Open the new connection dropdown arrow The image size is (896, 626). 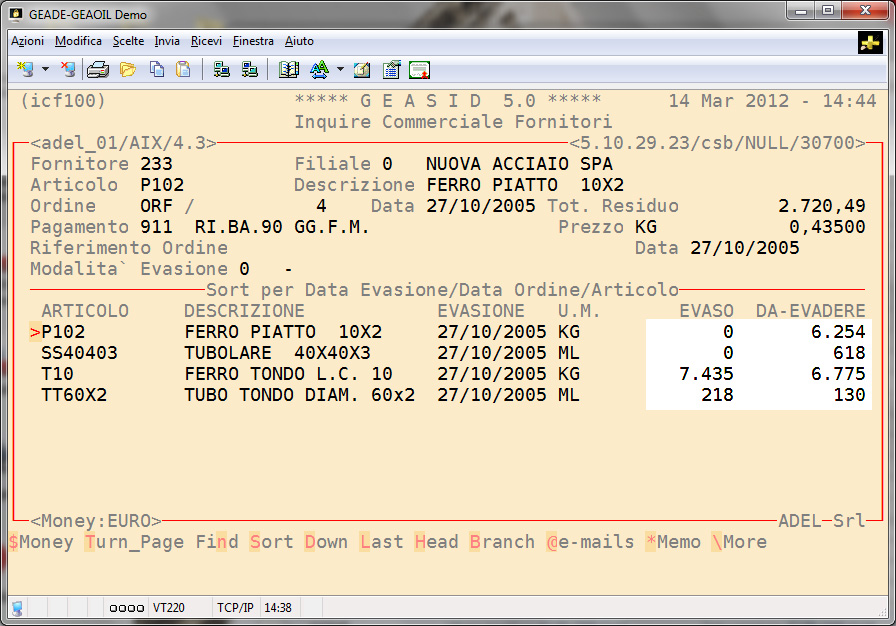pos(45,70)
